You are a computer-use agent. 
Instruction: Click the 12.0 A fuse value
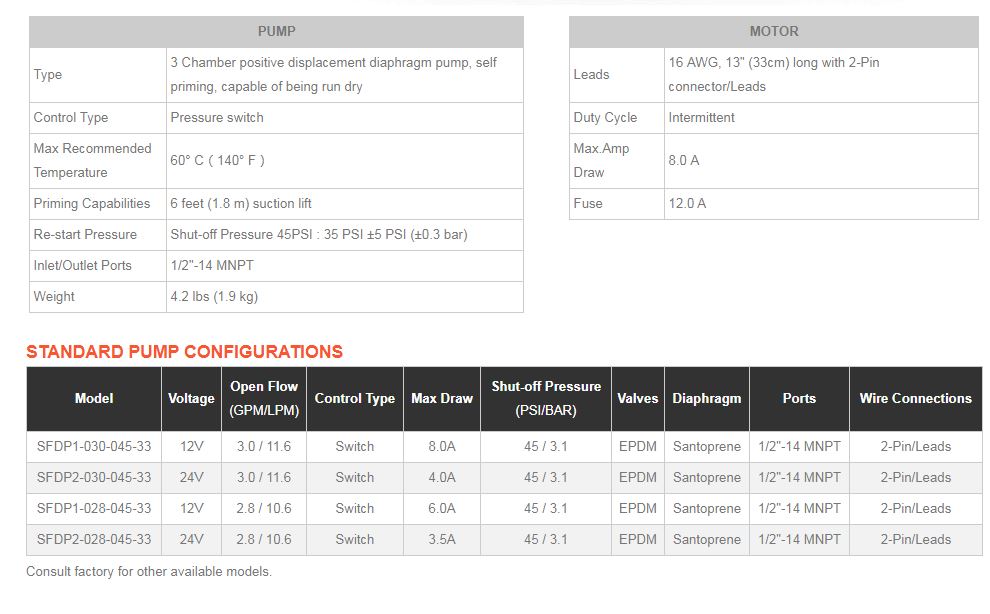coord(688,203)
